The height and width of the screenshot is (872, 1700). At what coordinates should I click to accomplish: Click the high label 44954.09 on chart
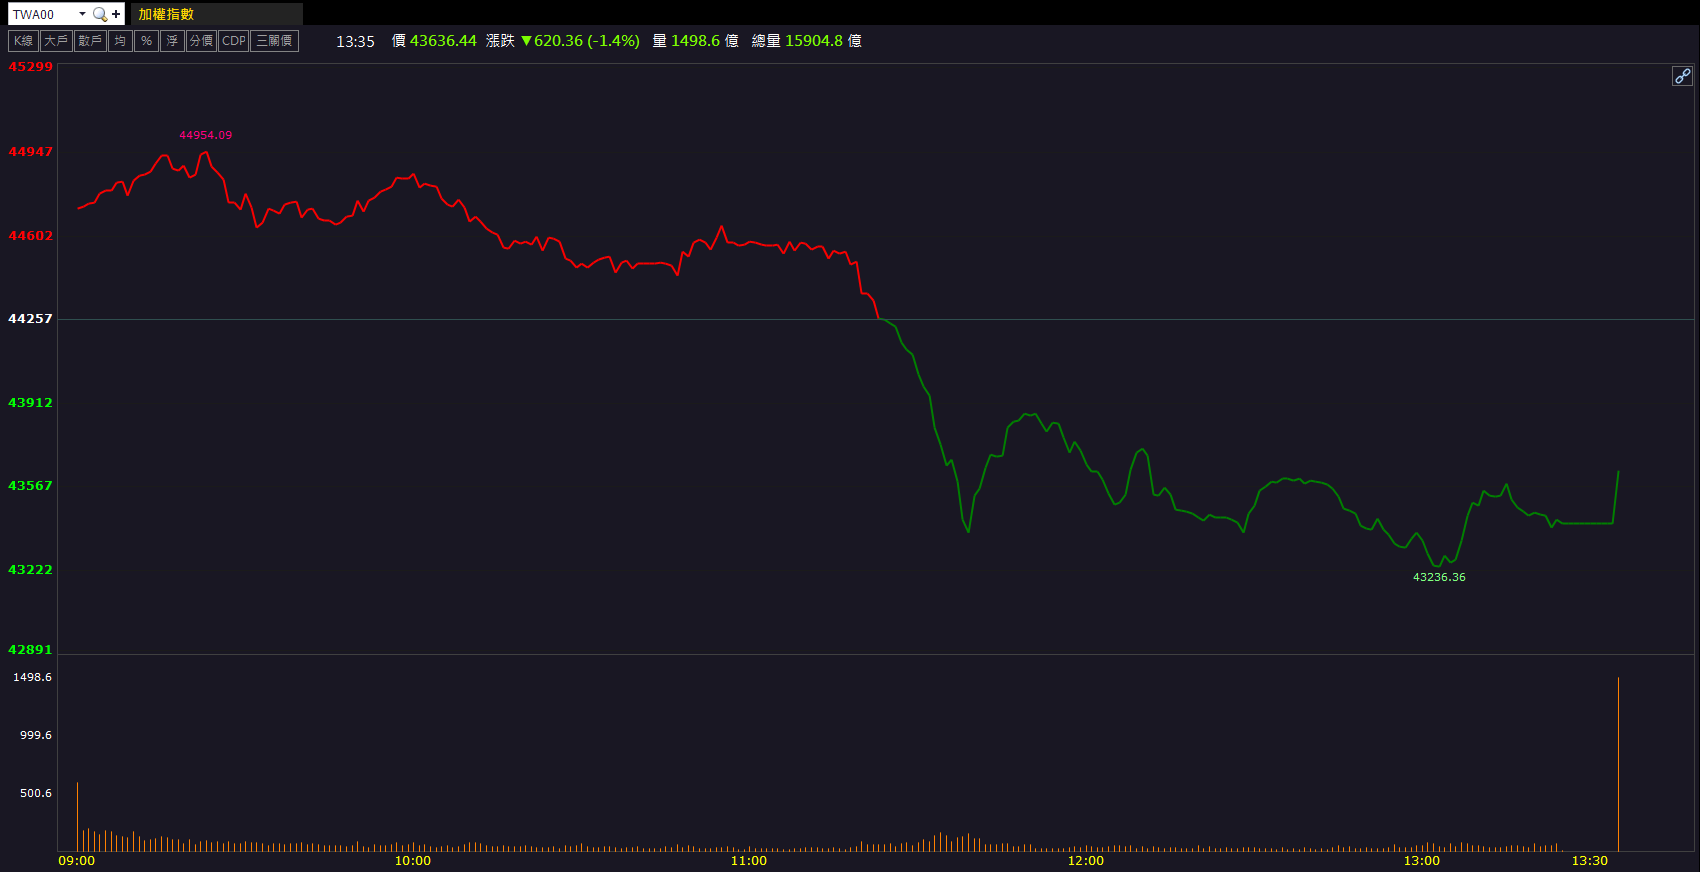point(205,135)
